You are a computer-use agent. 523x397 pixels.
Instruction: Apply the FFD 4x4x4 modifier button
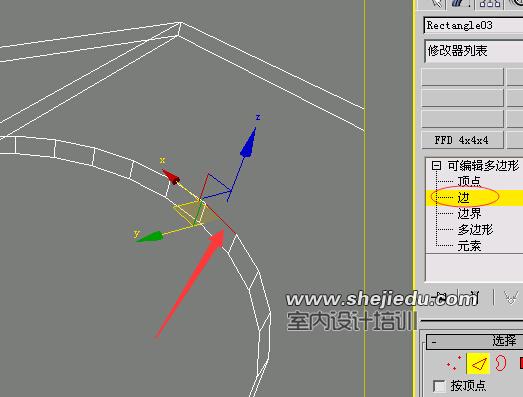coord(462,140)
